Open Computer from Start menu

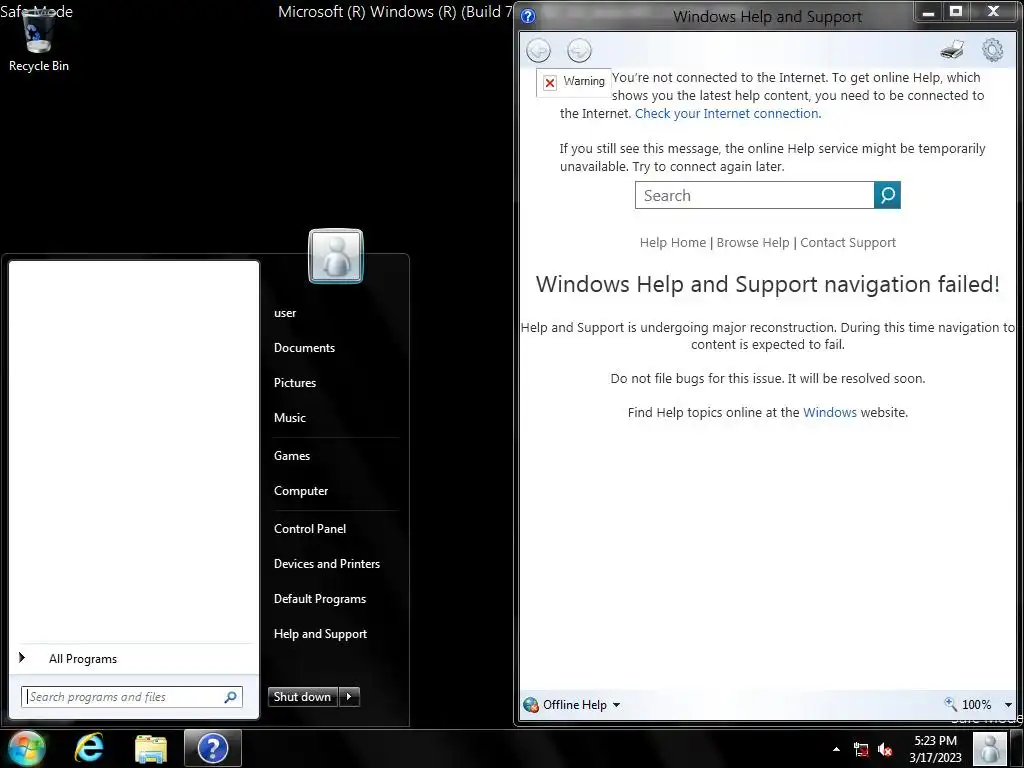[301, 491]
